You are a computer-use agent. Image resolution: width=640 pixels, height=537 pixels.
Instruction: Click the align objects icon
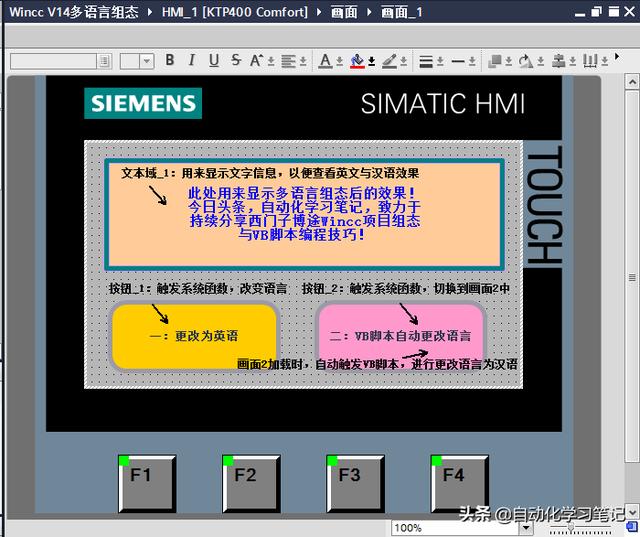(x=558, y=61)
